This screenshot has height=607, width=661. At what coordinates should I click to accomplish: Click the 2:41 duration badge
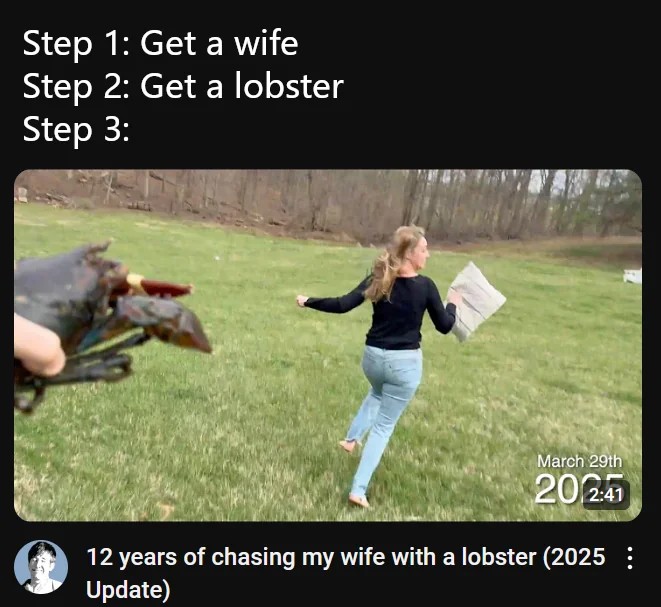[x=606, y=494]
